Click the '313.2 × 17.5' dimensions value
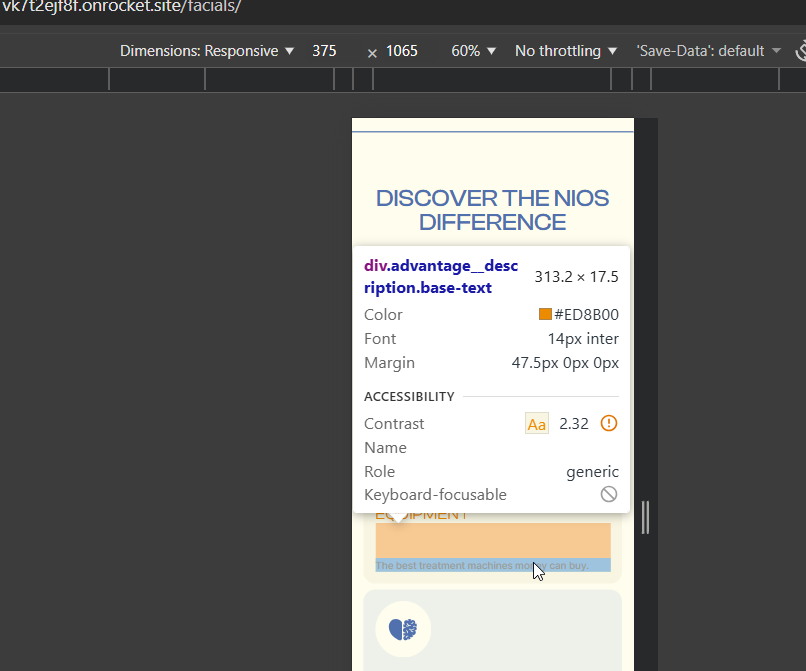 click(576, 277)
